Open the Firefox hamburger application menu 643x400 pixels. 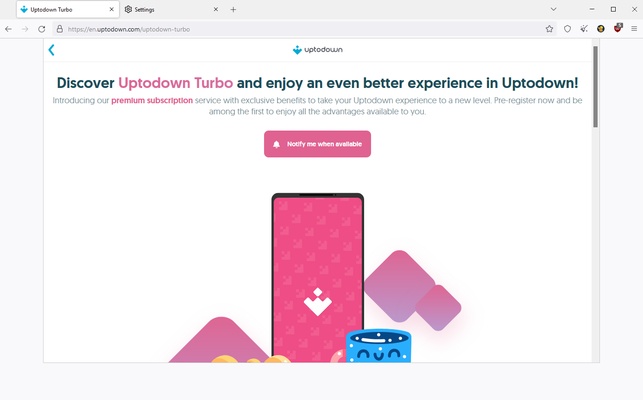(634, 29)
